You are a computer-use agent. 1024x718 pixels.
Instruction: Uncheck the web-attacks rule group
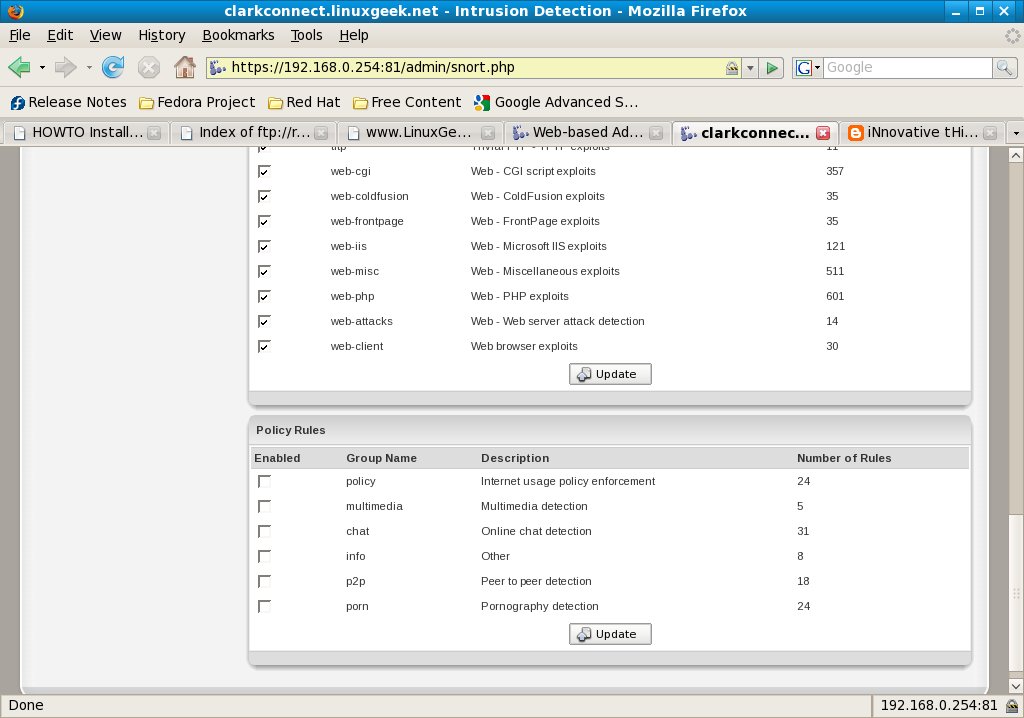tap(264, 321)
